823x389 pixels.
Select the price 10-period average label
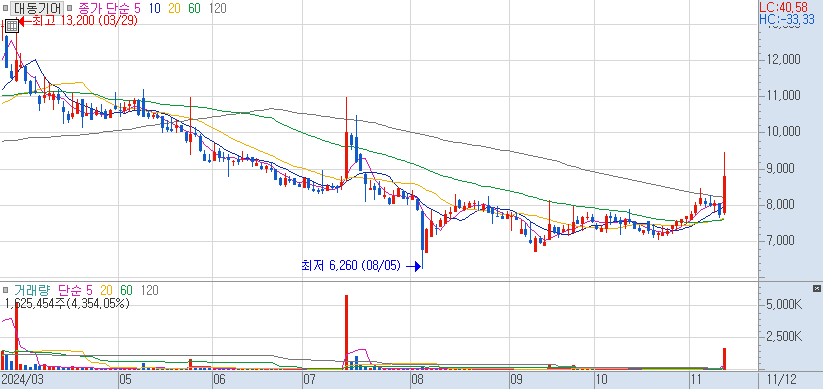(154, 8)
